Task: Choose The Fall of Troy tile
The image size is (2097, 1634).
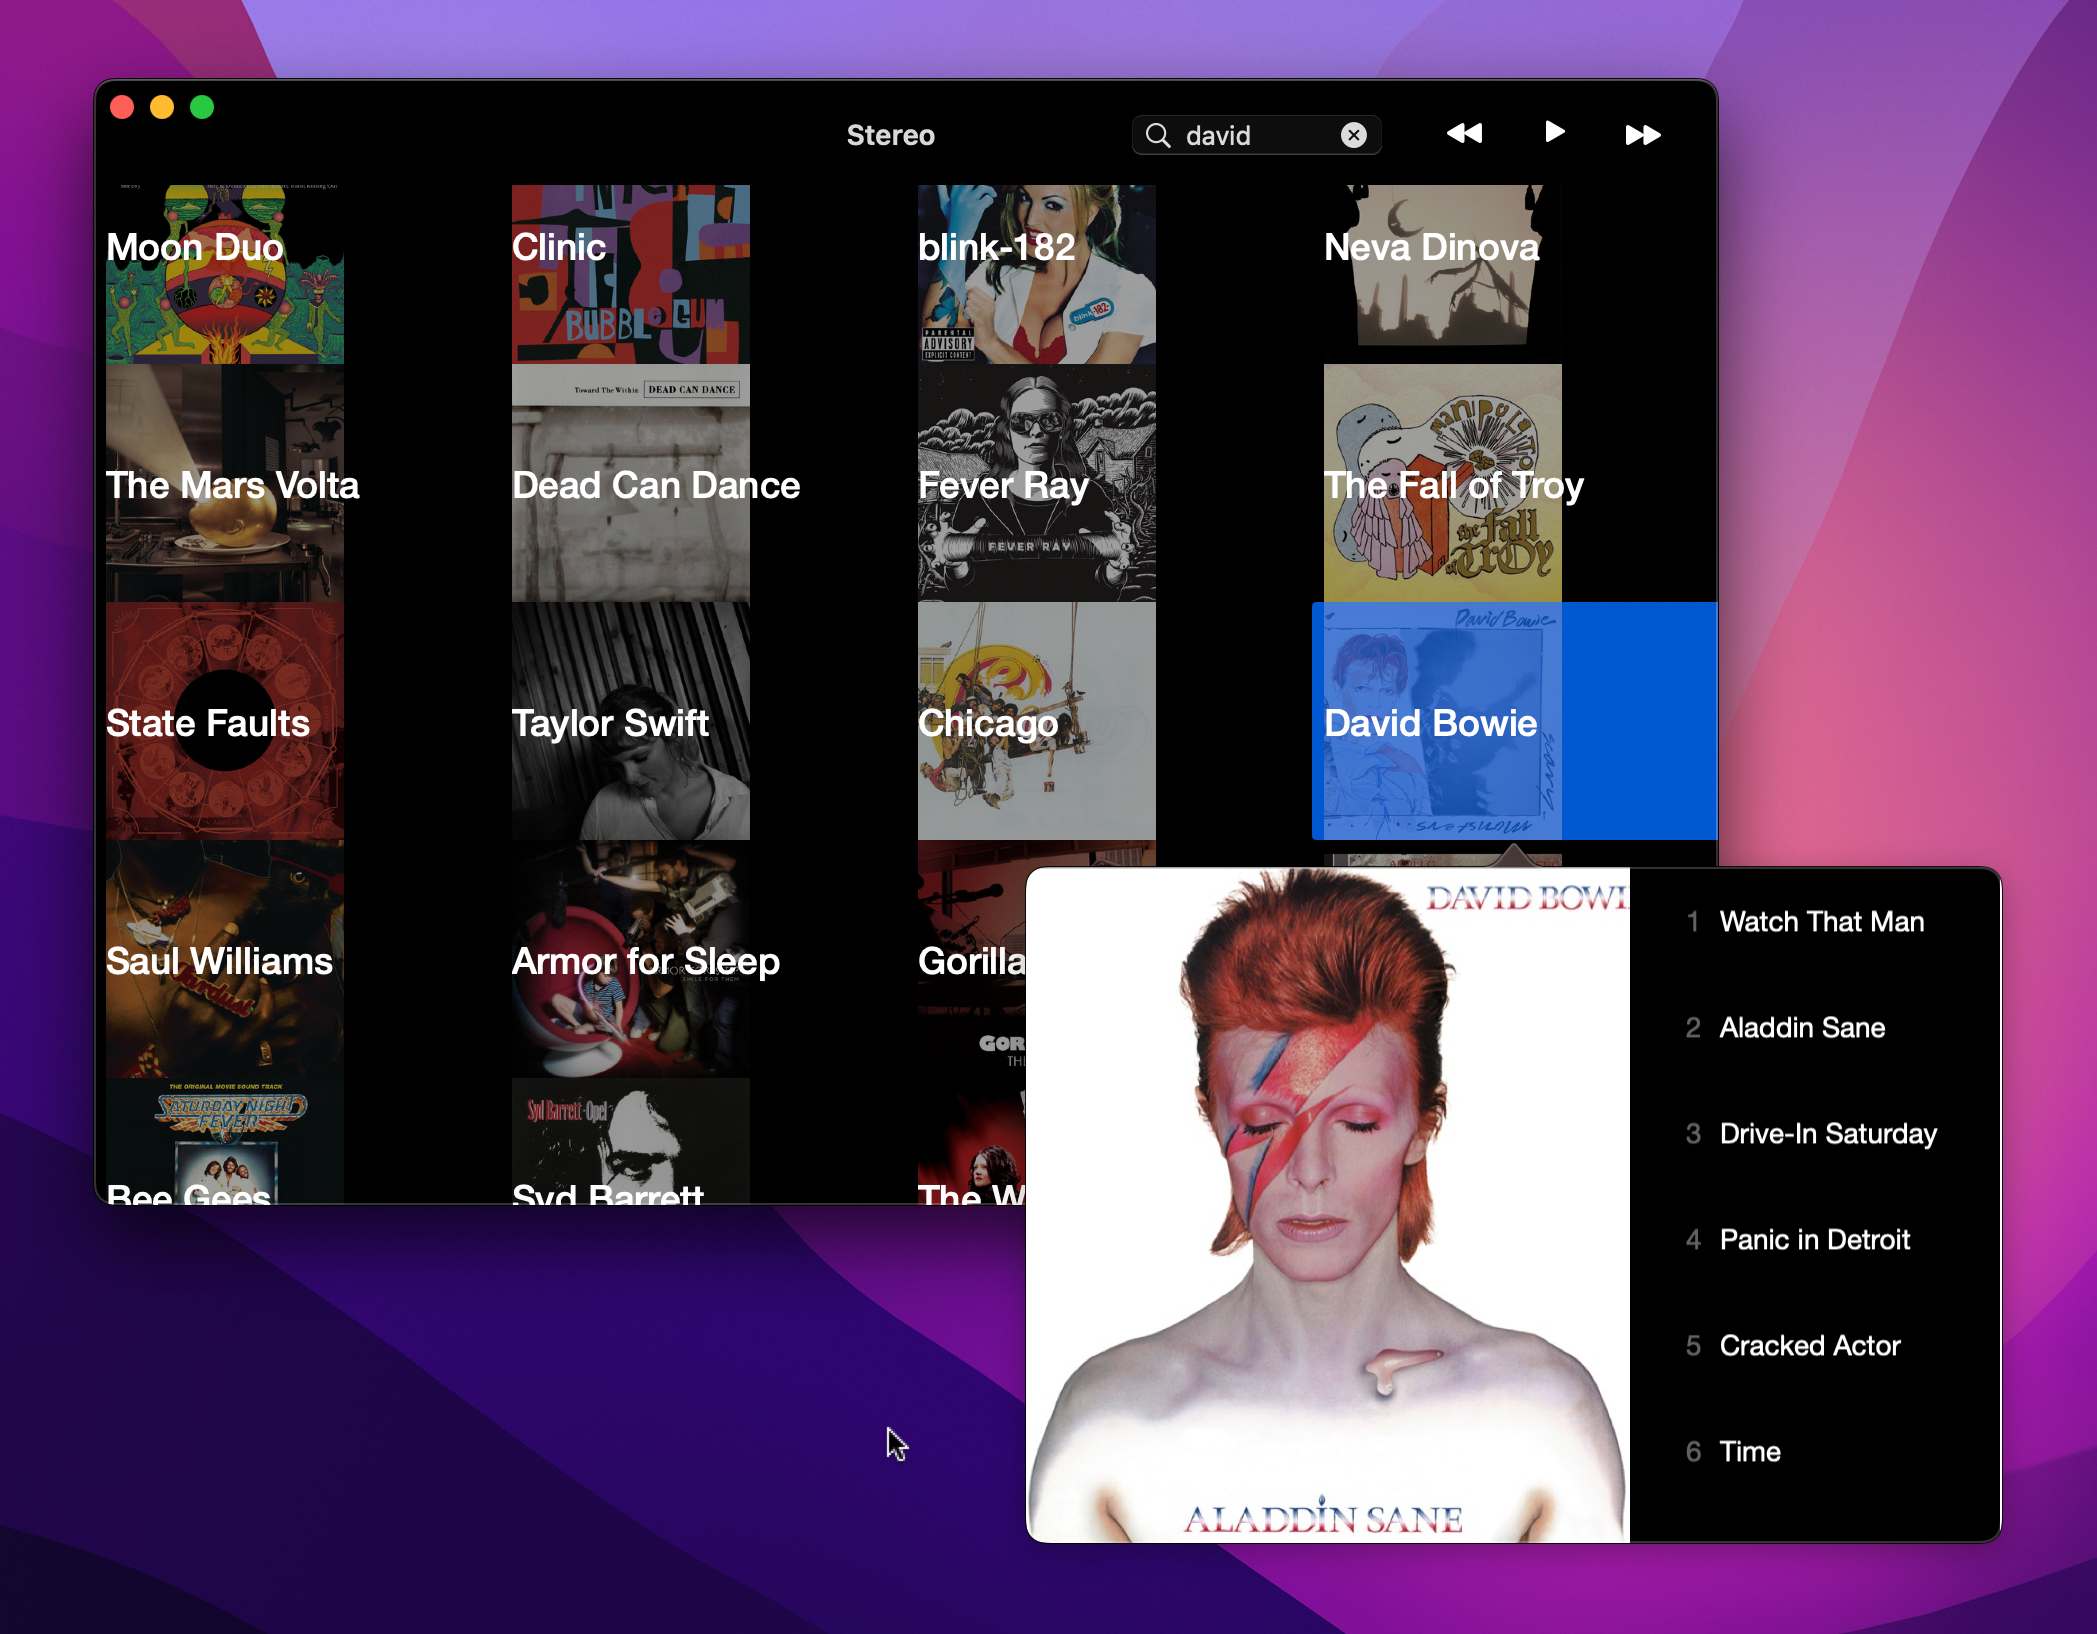Action: click(1443, 483)
